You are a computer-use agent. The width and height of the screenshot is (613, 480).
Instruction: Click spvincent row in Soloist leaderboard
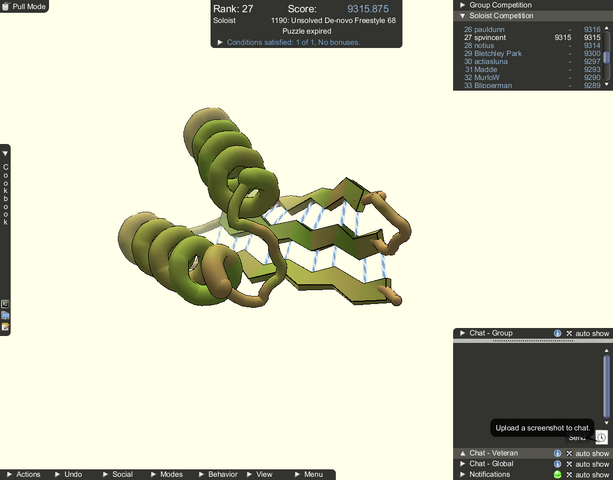[532, 38]
